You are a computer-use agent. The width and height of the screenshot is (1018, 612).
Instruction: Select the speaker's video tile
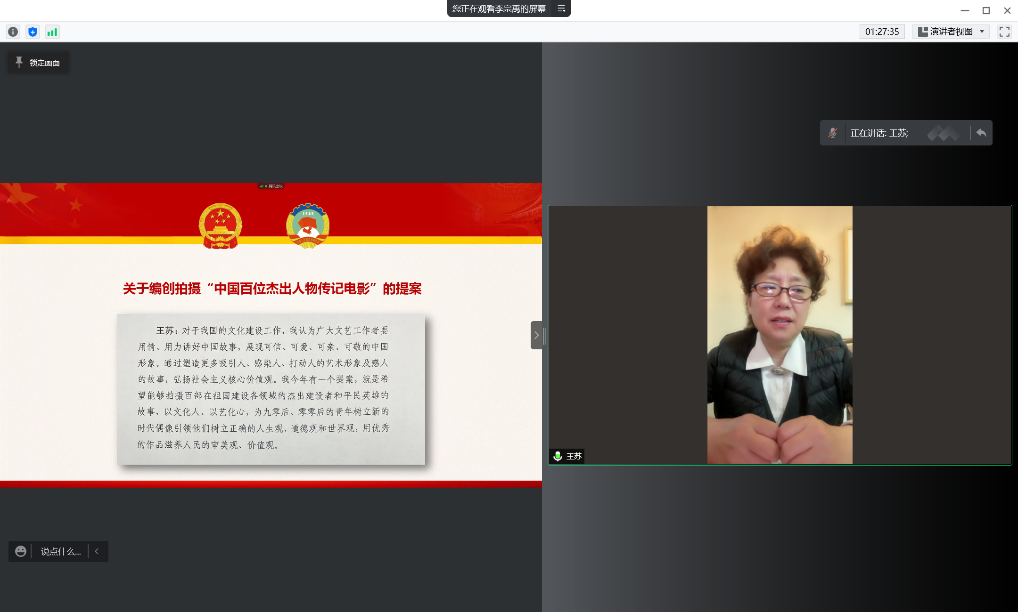(779, 335)
